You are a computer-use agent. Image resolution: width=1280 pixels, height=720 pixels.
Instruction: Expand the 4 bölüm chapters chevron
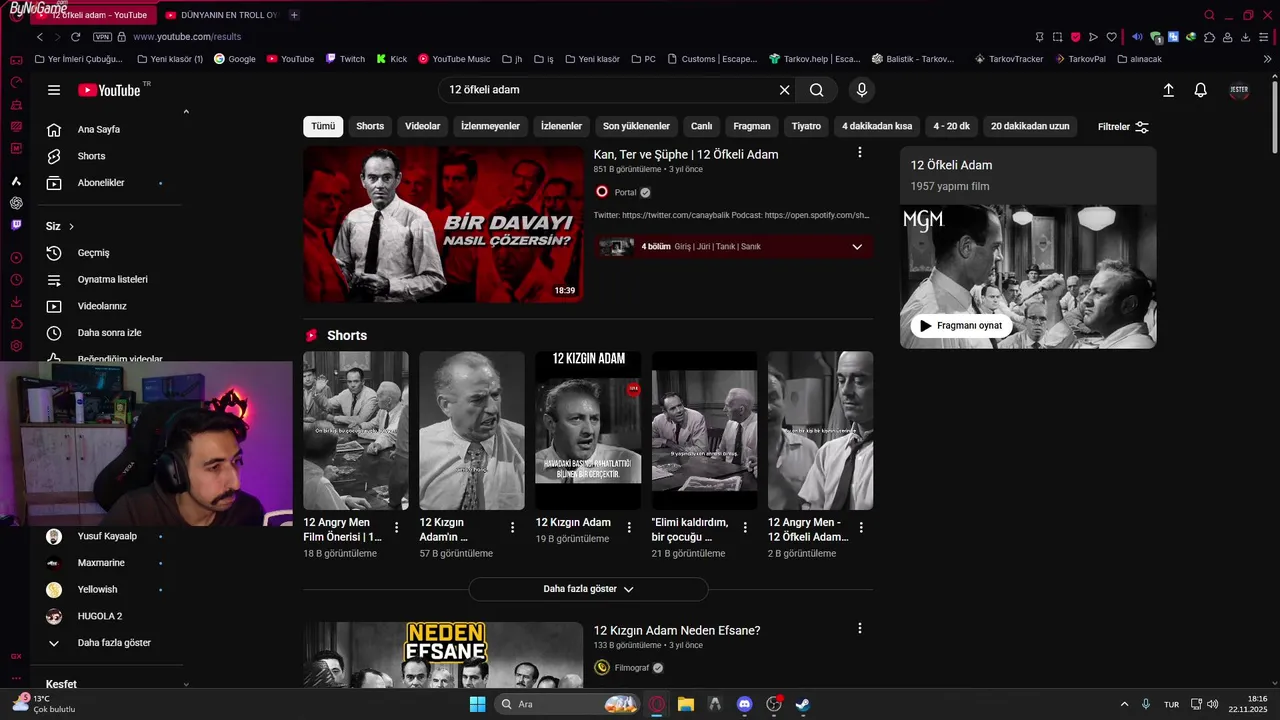(x=857, y=247)
